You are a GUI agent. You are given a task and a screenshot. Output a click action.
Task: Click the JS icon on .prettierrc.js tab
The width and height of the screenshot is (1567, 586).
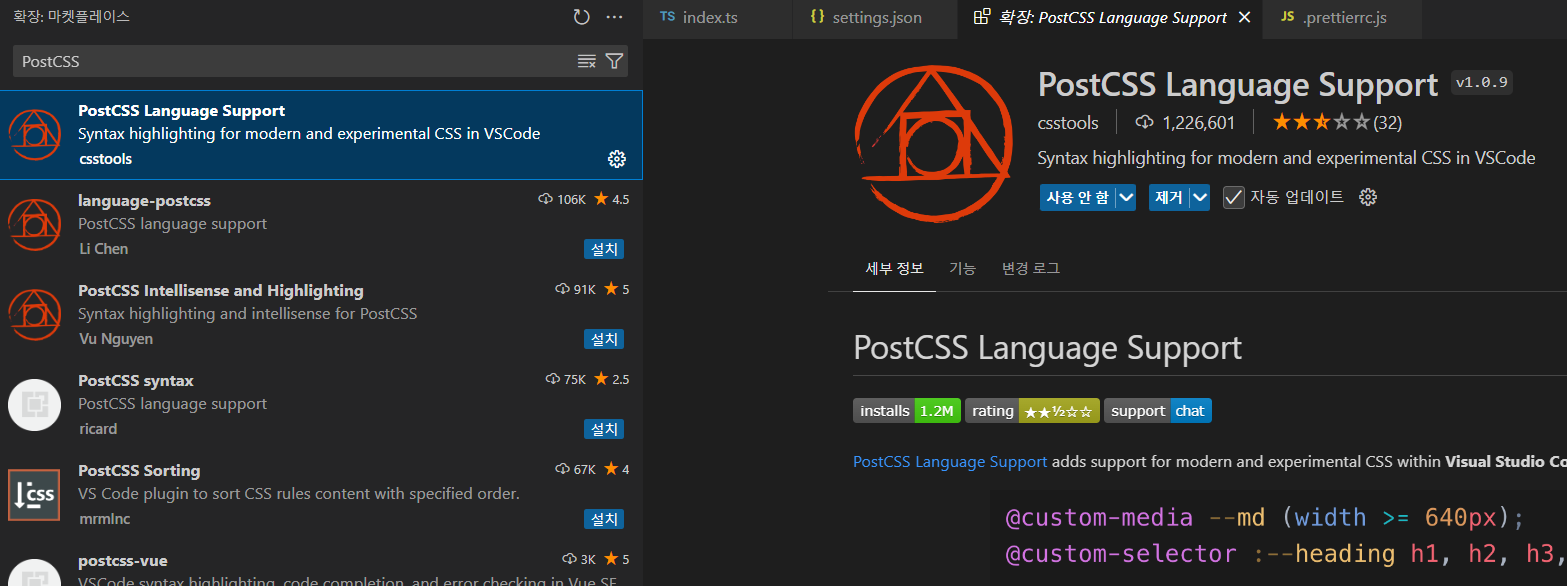[1288, 17]
